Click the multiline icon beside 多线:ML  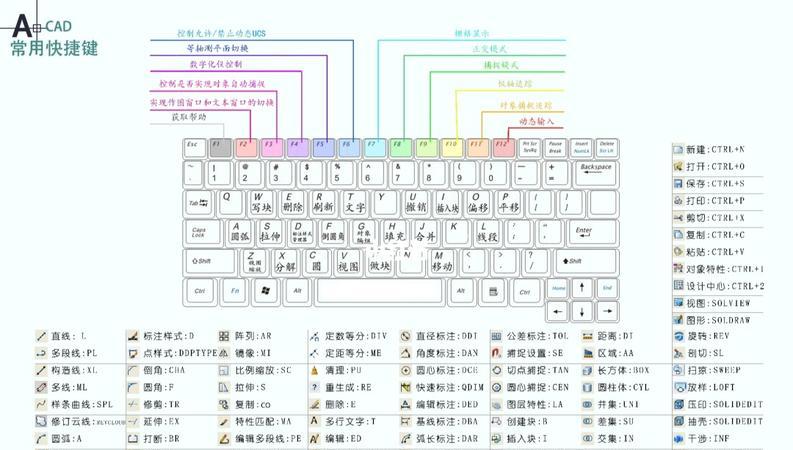tap(41, 387)
